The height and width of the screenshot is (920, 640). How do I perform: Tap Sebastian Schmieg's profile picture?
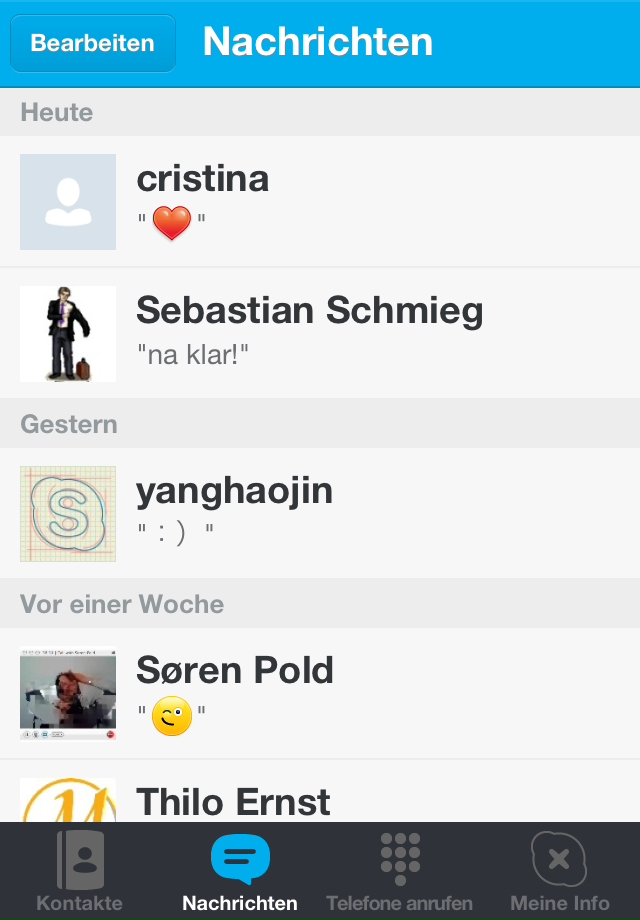click(68, 334)
